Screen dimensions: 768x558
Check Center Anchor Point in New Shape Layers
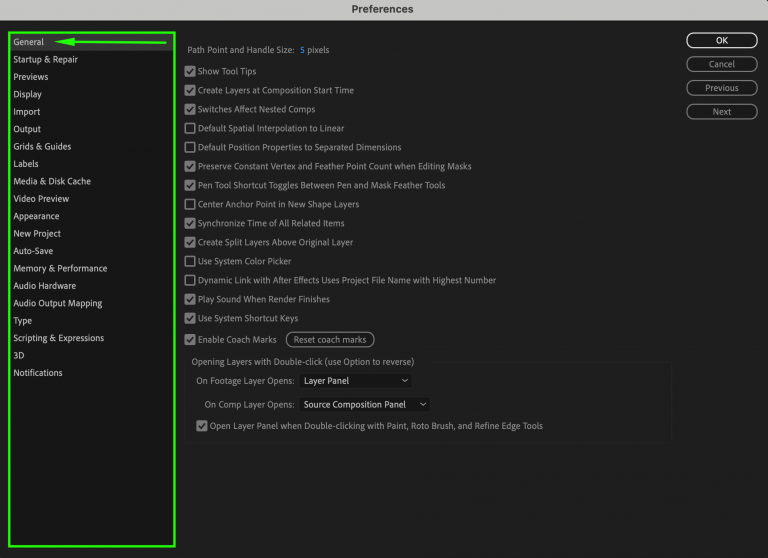point(191,205)
